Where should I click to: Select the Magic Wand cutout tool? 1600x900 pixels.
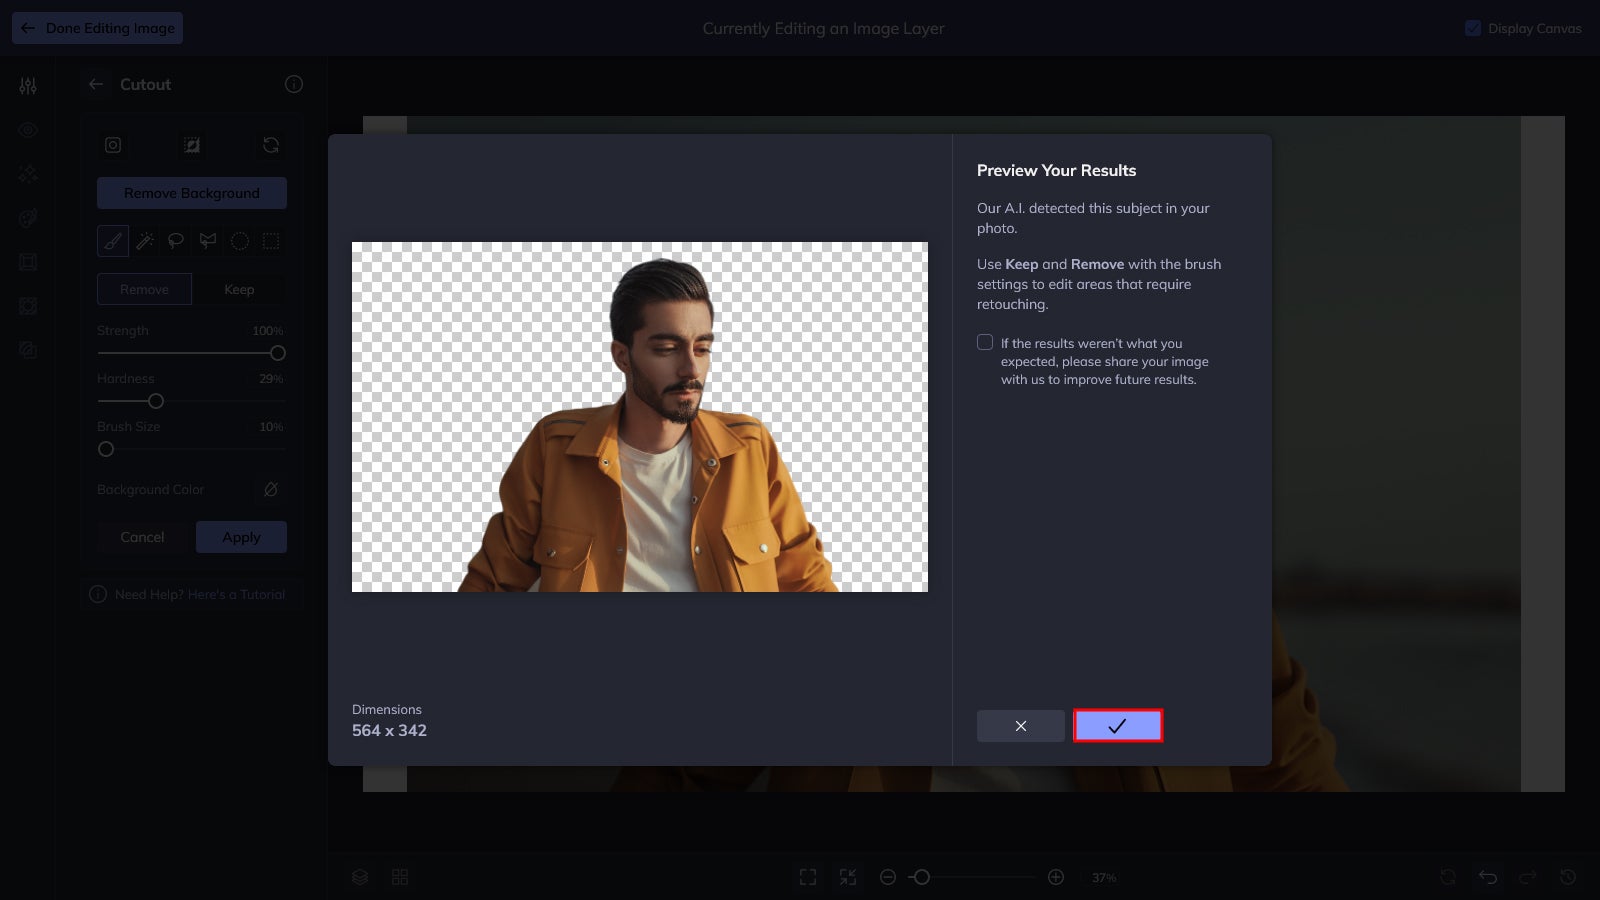click(x=144, y=241)
